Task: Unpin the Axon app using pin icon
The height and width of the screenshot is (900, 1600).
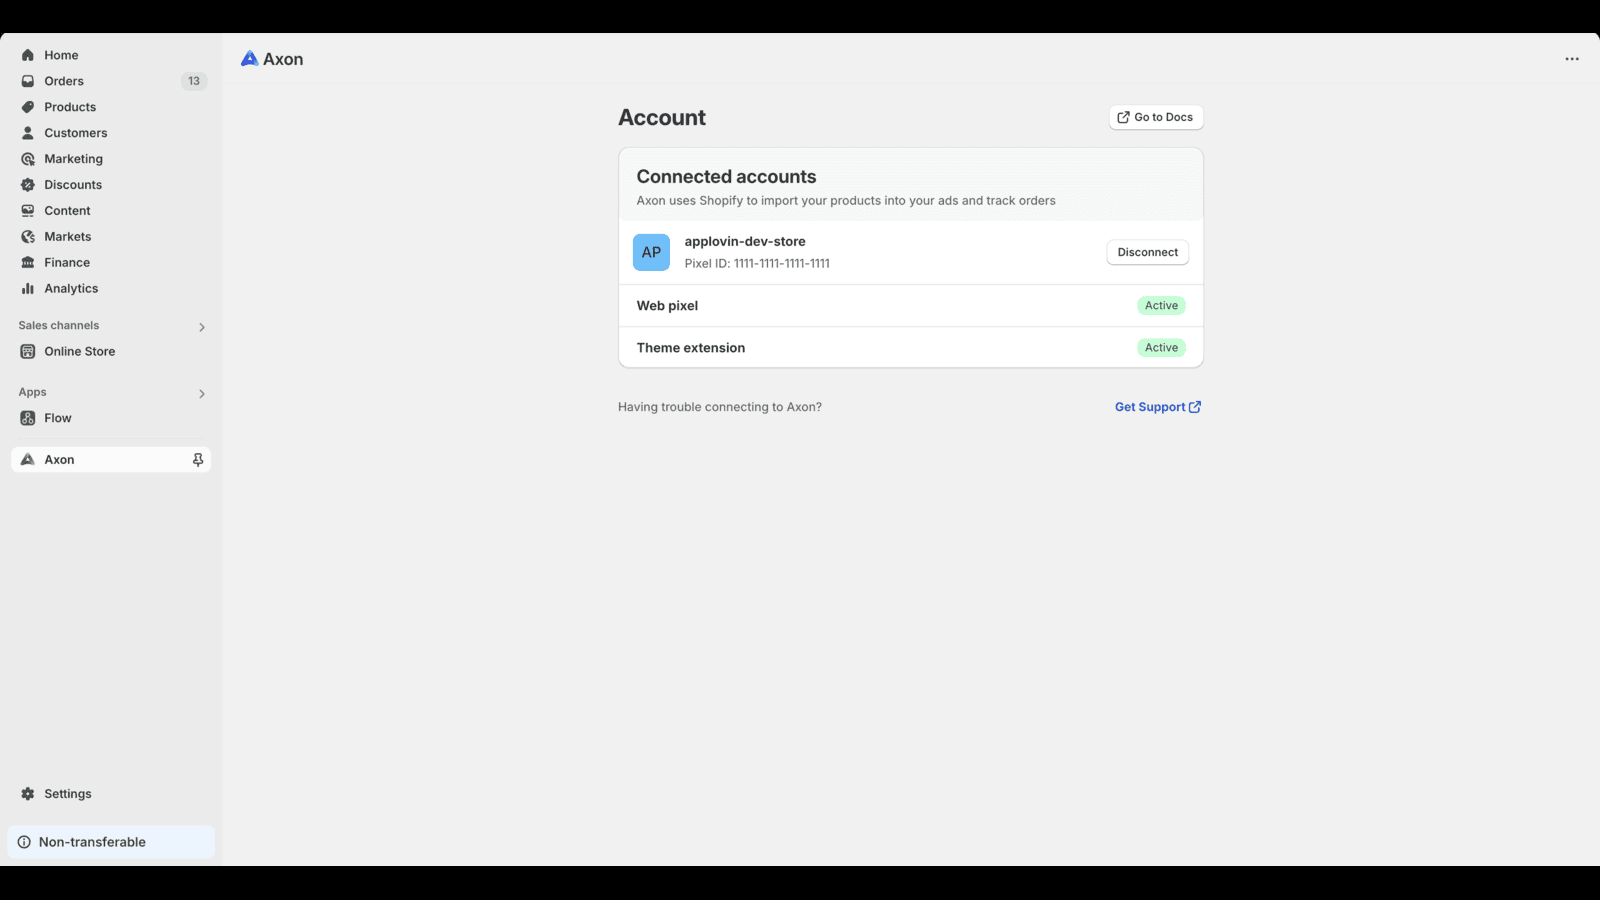Action: [x=198, y=460]
